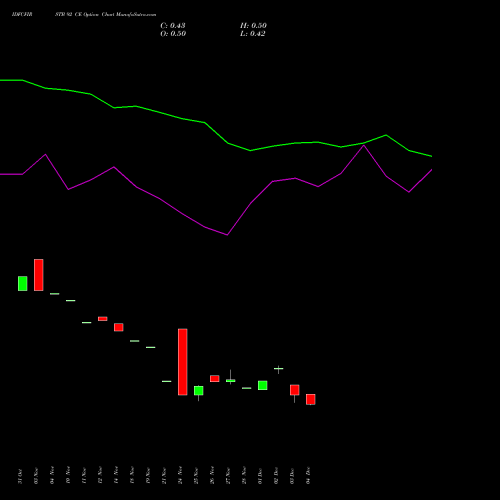500x500 pixels.
Task: Select the small red candle for 12 Nov
Action: [103, 319]
